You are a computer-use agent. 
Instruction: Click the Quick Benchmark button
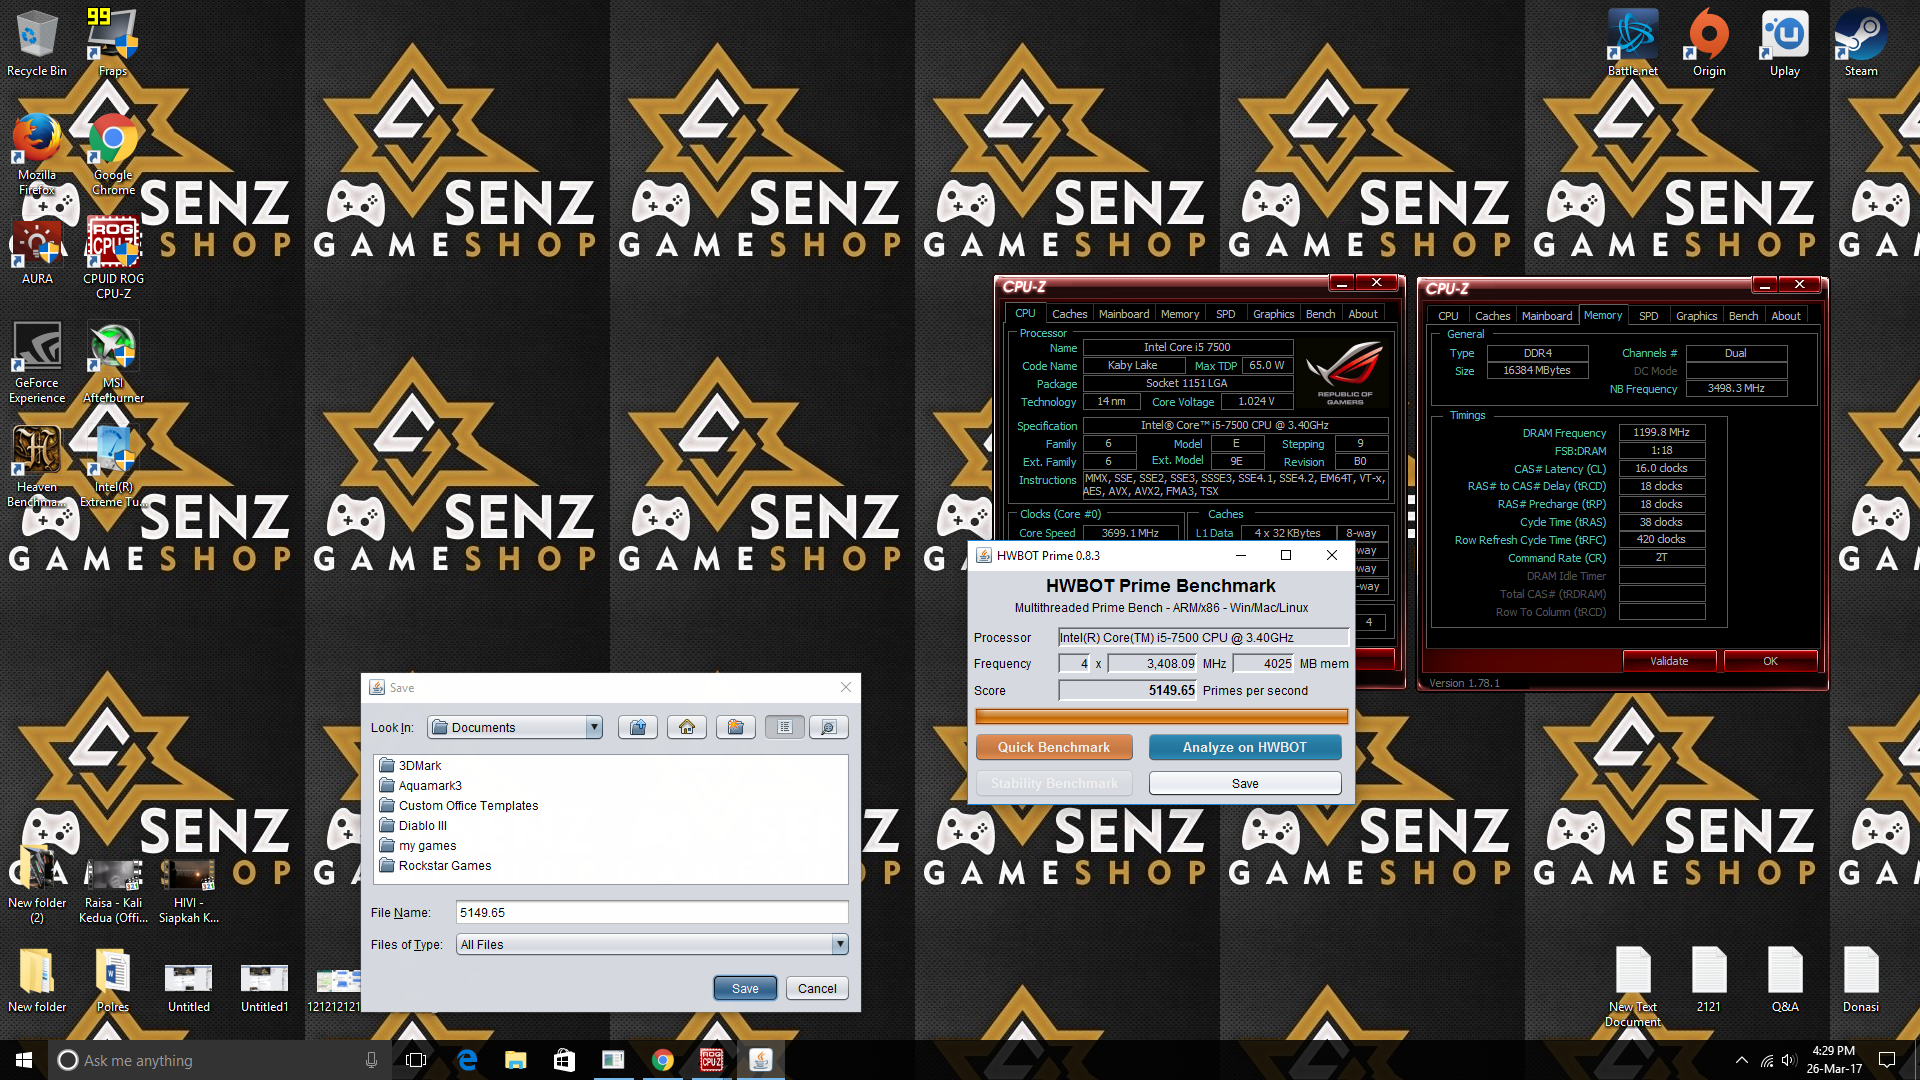pyautogui.click(x=1054, y=747)
